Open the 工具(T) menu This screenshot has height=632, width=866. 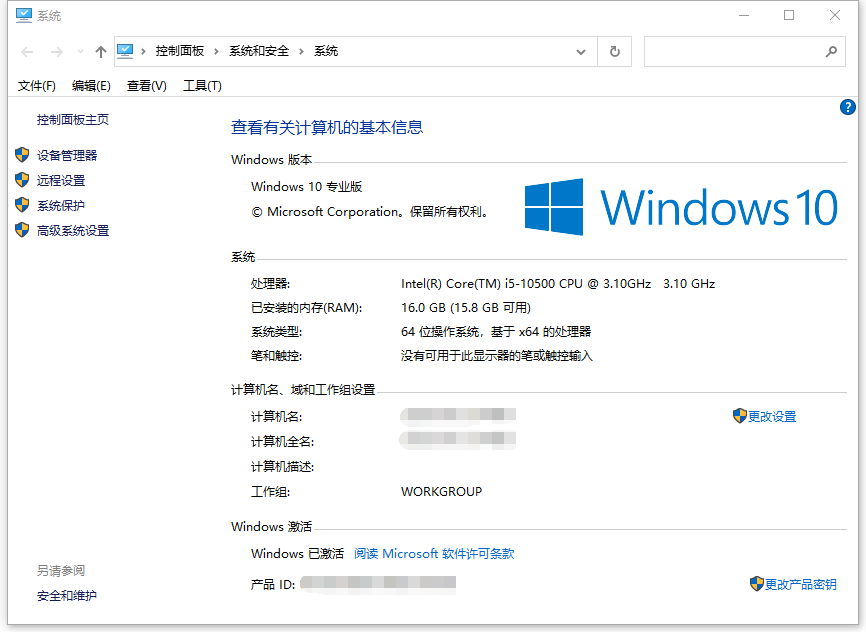pos(202,86)
